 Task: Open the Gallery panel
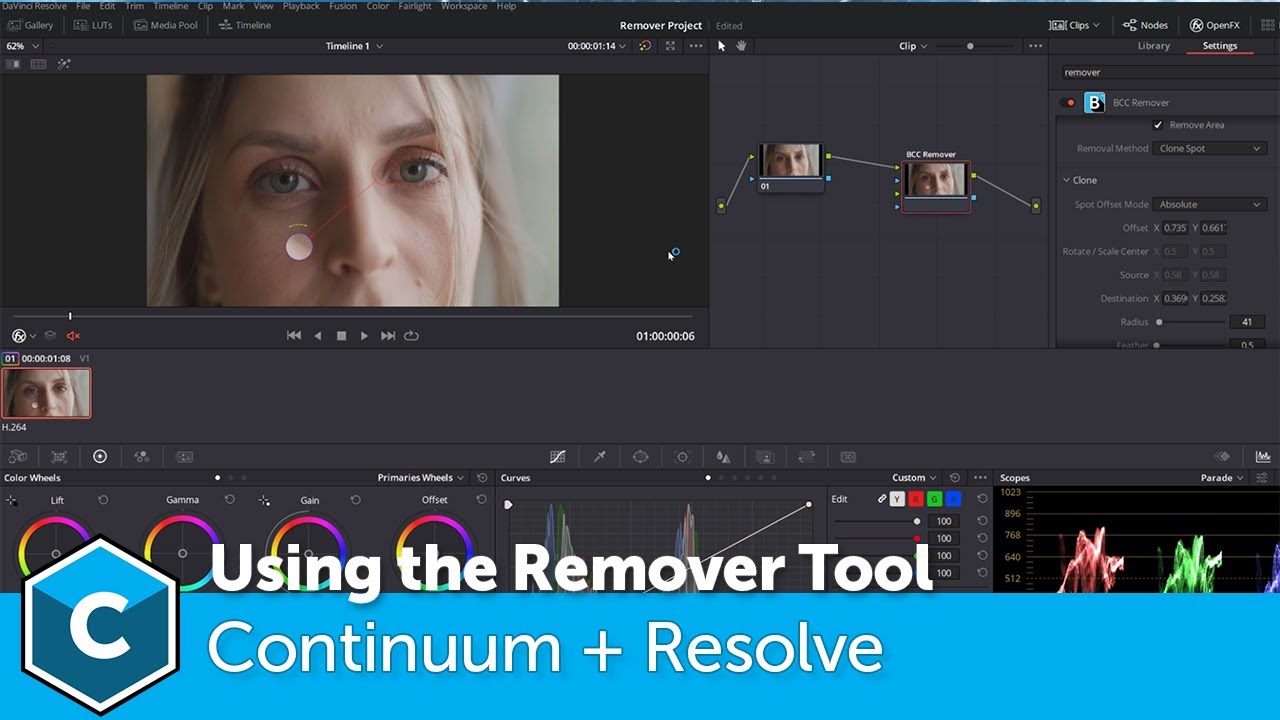pos(31,25)
